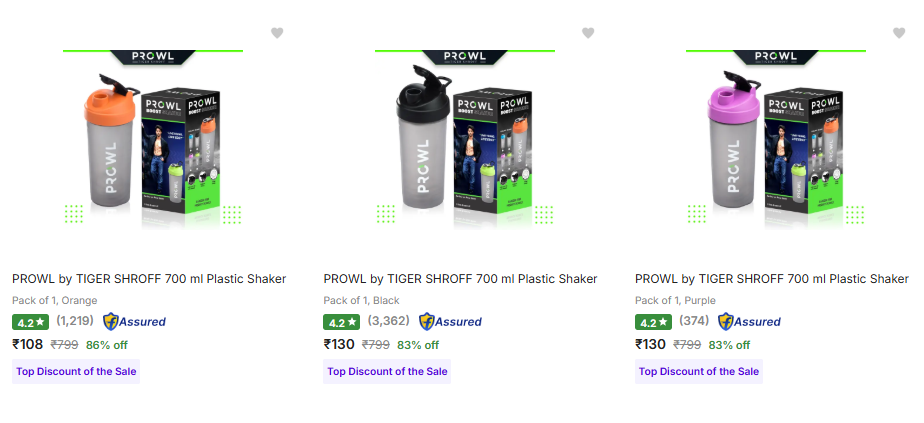This screenshot has height=423, width=924.
Task: Wishlist the orange PROWL shaker heart
Action: pos(277,33)
